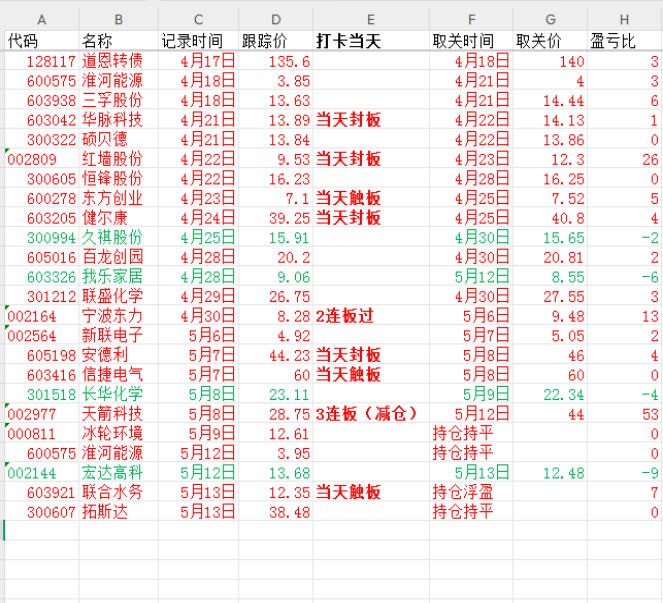Select column B header

[118, 19]
